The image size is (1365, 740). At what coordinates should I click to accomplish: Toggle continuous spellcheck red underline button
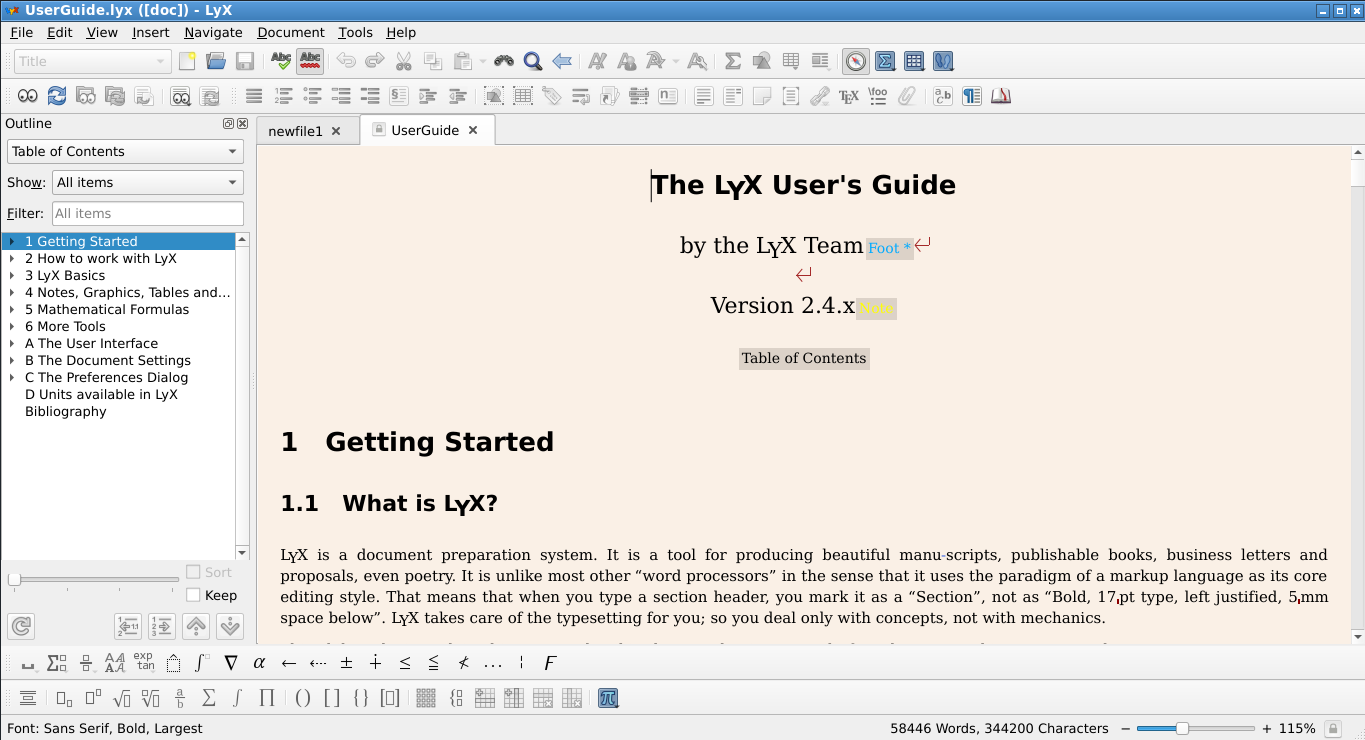click(x=310, y=61)
